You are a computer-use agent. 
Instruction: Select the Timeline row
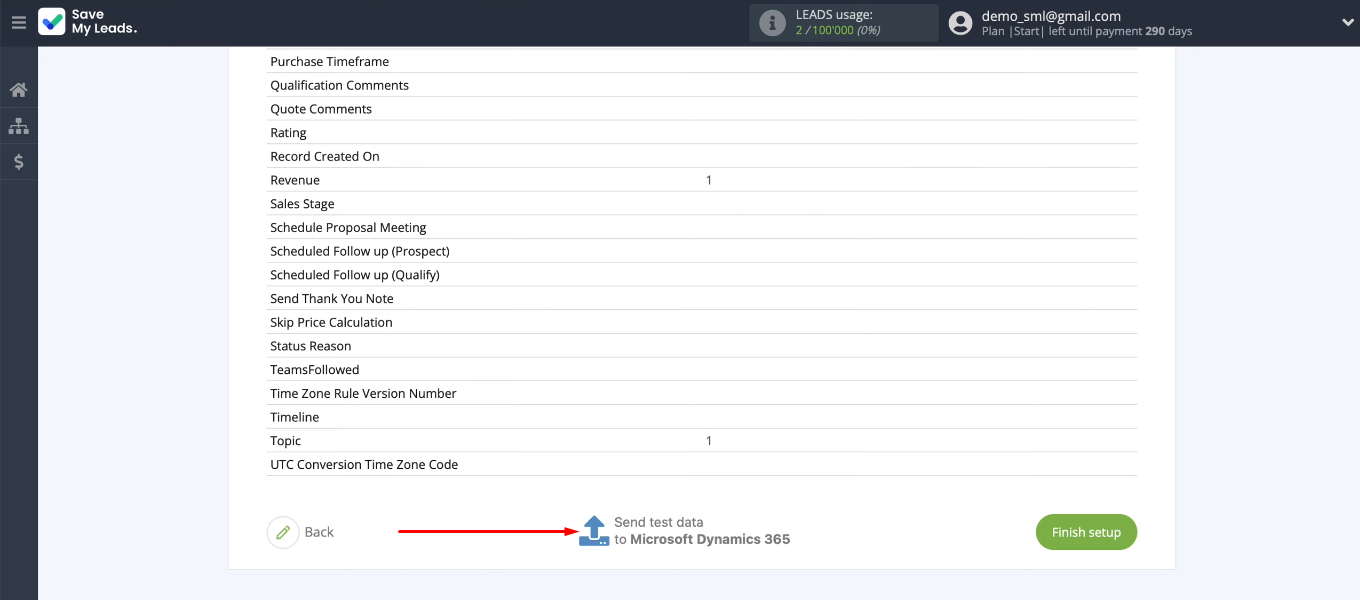(701, 417)
